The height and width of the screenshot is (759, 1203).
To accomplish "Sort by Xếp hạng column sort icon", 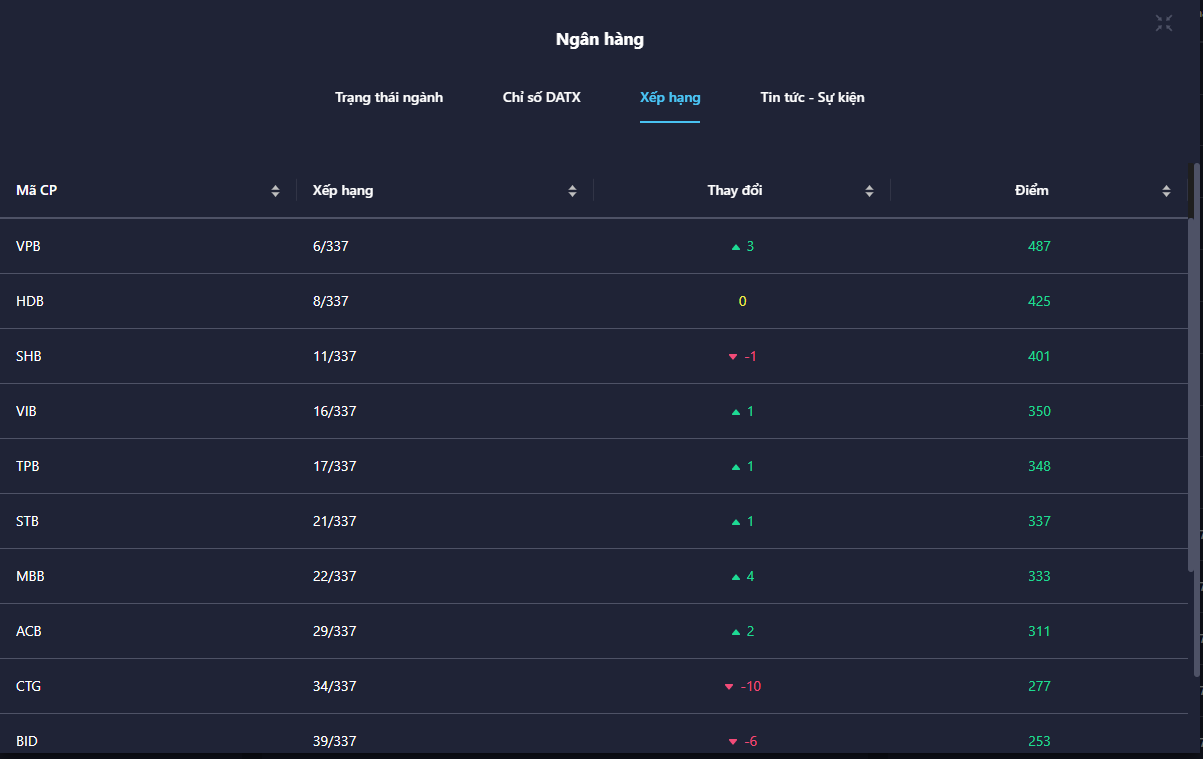I will [x=572, y=191].
